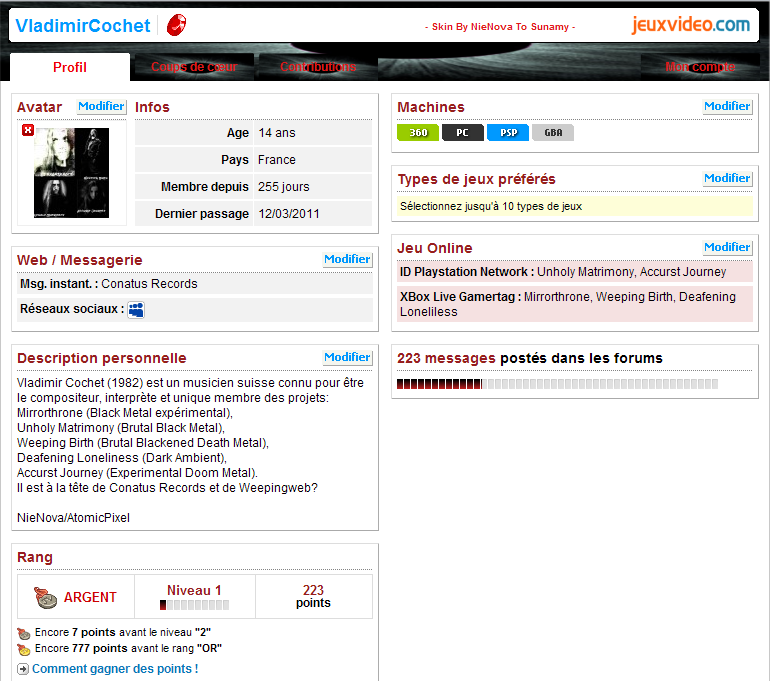Screen dimensions: 770x693
Task: Click the 'Niveau 1' label
Action: pyautogui.click(x=194, y=590)
